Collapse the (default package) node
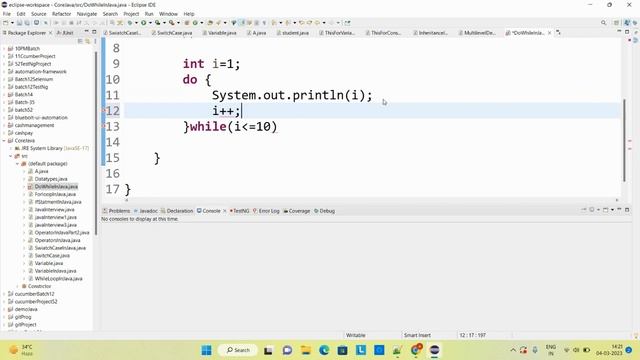 tap(18, 164)
